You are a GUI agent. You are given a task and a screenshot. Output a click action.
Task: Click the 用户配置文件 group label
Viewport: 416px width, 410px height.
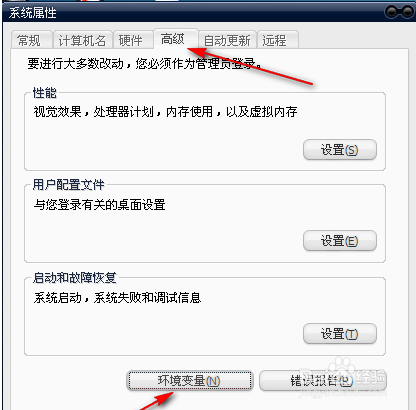point(69,184)
